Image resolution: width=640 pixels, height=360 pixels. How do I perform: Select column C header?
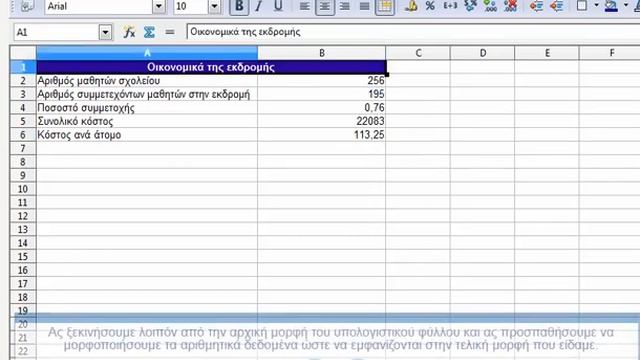418,53
